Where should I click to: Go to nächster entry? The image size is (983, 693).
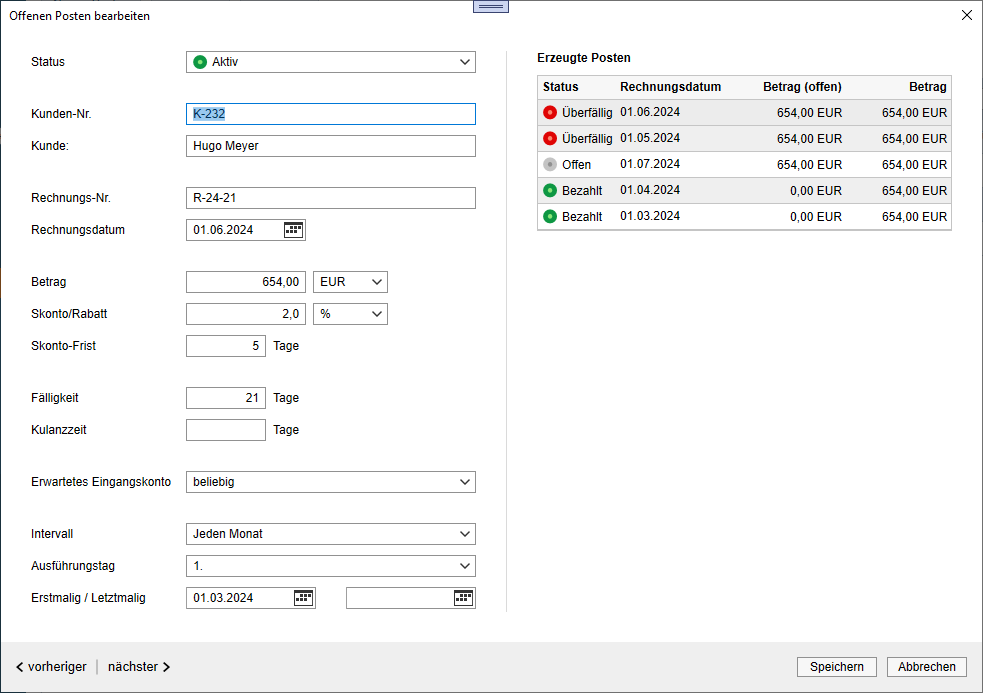(139, 667)
